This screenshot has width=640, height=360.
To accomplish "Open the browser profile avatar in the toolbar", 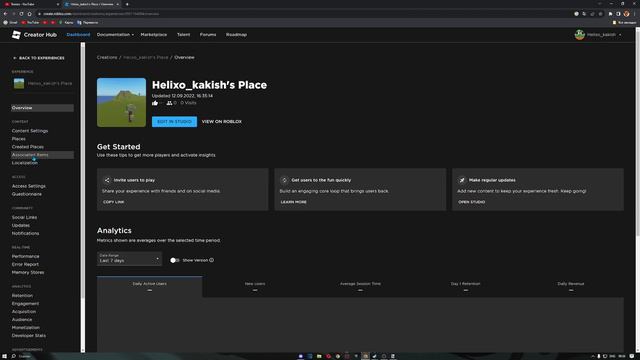I will click(x=627, y=13).
